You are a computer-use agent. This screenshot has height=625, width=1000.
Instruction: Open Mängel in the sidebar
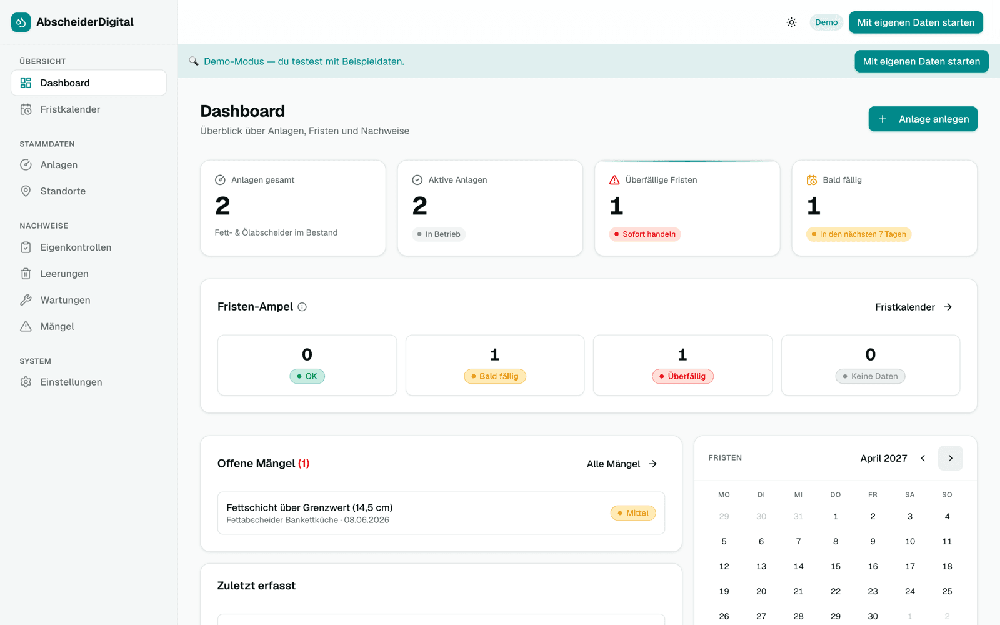pos(89,327)
